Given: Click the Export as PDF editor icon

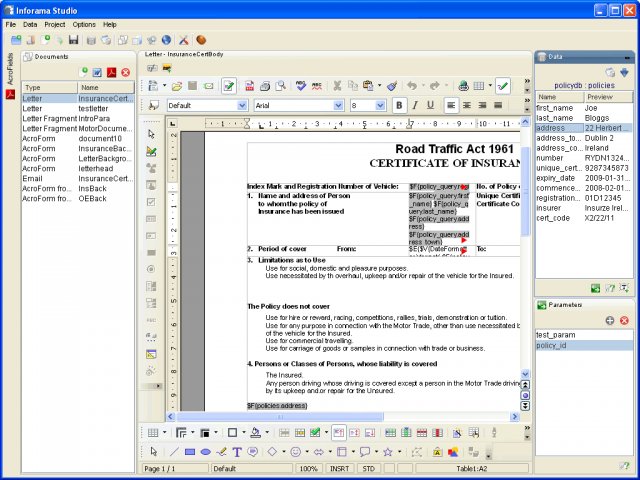Looking at the screenshot, I should point(249,86).
